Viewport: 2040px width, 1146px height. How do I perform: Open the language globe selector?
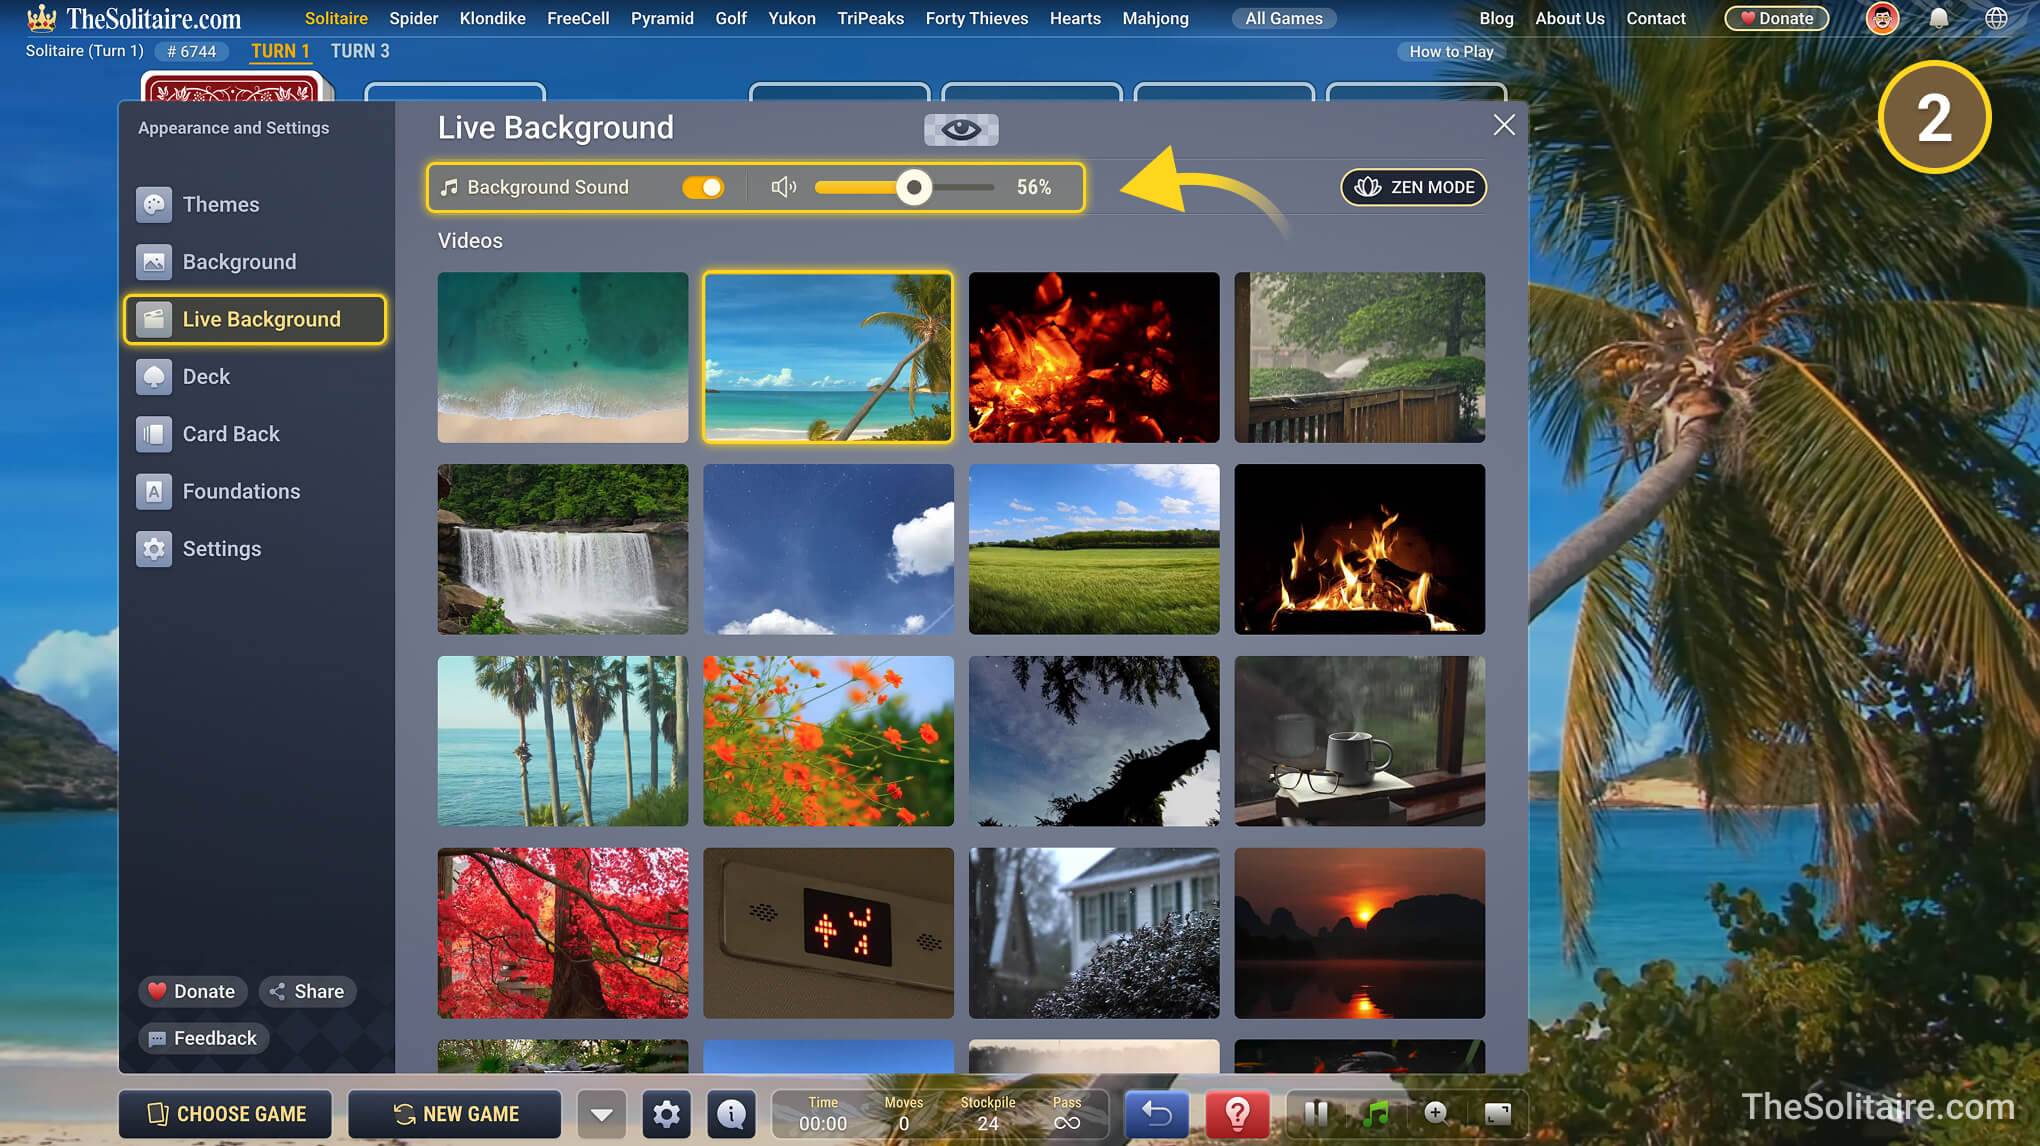pyautogui.click(x=1996, y=19)
